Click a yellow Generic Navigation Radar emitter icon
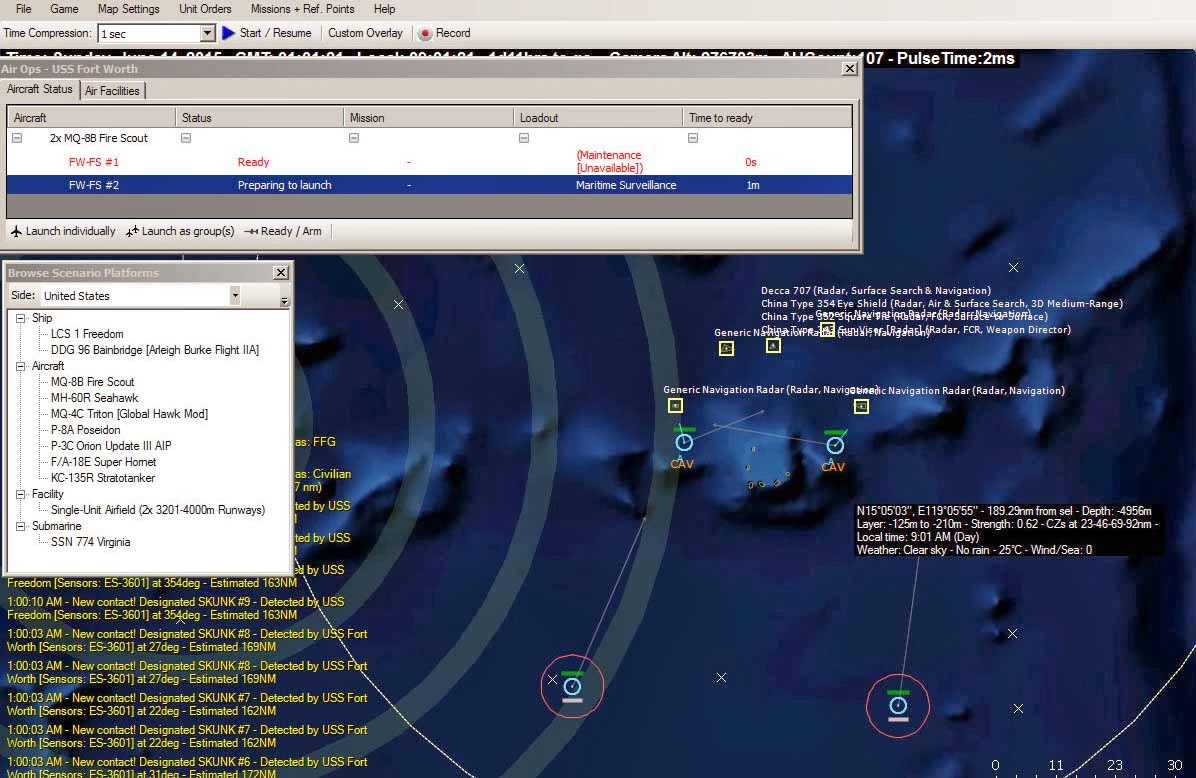1196x778 pixels. [675, 406]
